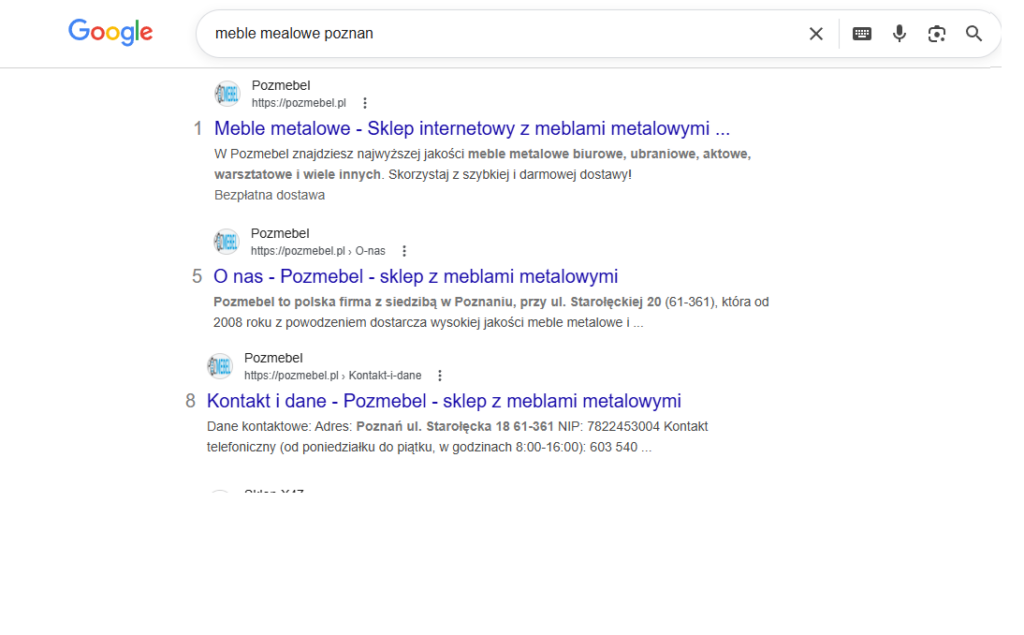Open 'Meble metalowe - Sklep internetowy' result
Image resolution: width=1024 pixels, height=635 pixels.
tap(472, 129)
